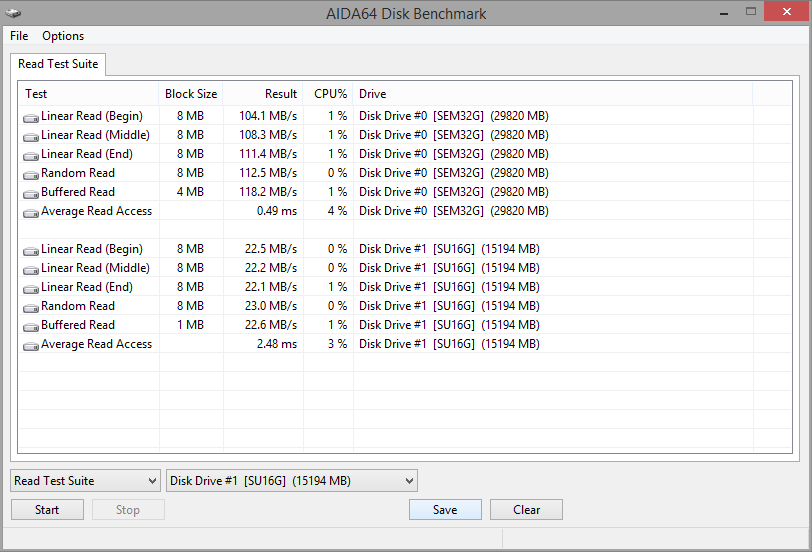The image size is (812, 552).
Task: Click drive icon for SU16G Linear Read (Begin)
Action: click(31, 251)
